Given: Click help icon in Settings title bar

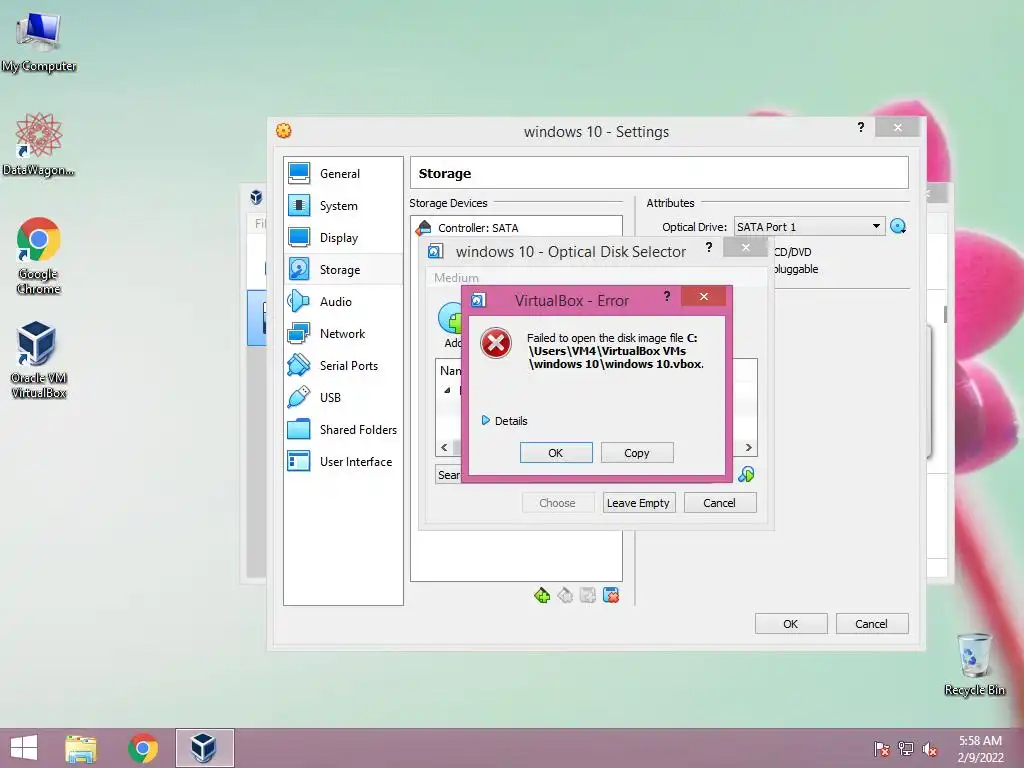Looking at the screenshot, I should point(861,127).
